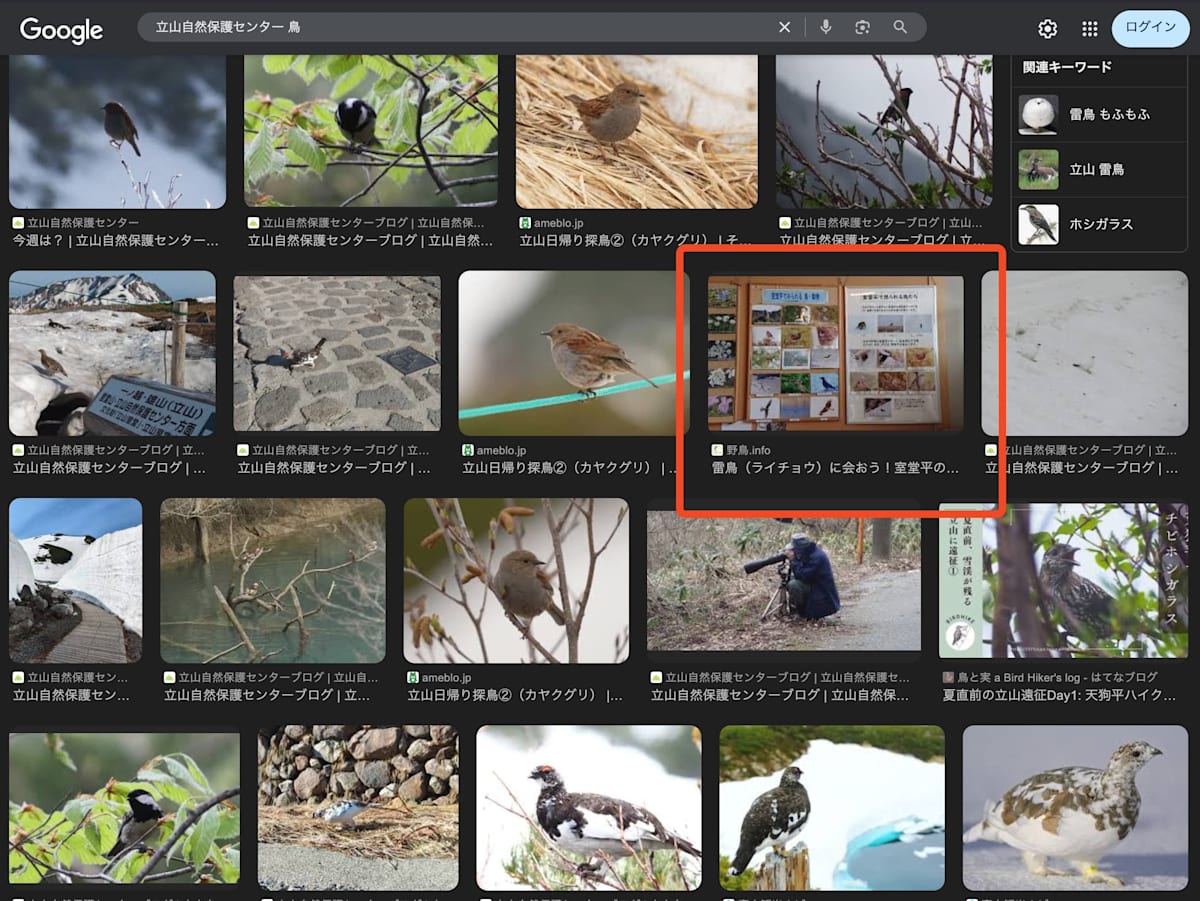Screen dimensions: 1200x901
Task: Click ameblo.jp favicon under budding branch bird
Action: coord(413,678)
